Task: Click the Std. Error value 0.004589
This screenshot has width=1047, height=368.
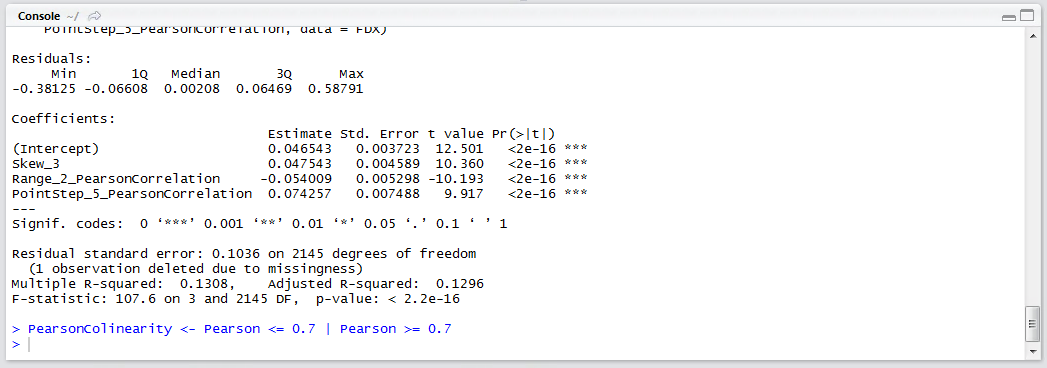Action: point(388,164)
